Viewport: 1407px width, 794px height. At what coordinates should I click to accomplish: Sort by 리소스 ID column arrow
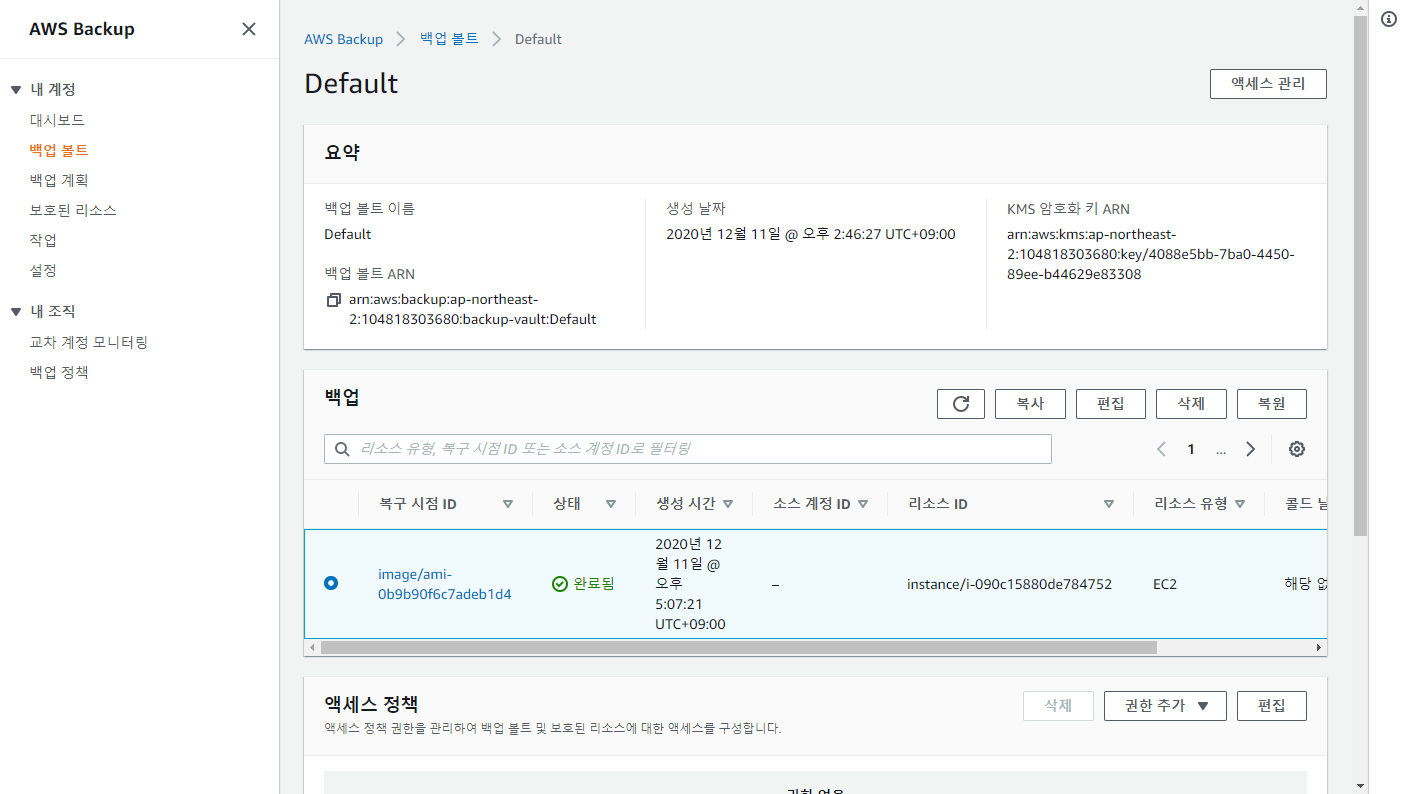(x=1109, y=504)
